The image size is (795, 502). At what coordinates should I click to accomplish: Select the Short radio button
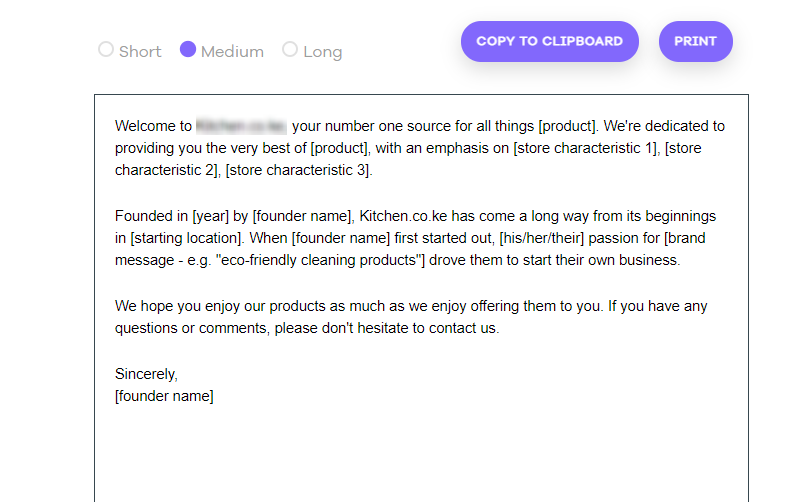tap(105, 49)
